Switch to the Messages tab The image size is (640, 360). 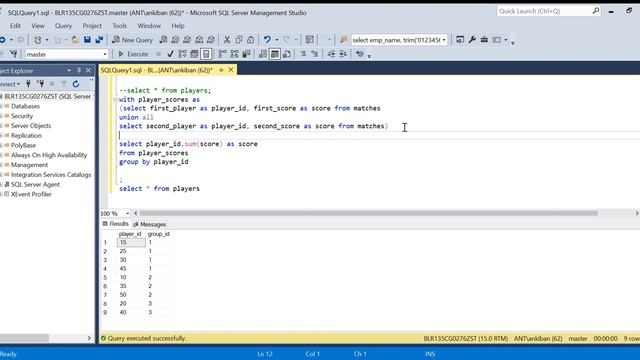pos(149,224)
